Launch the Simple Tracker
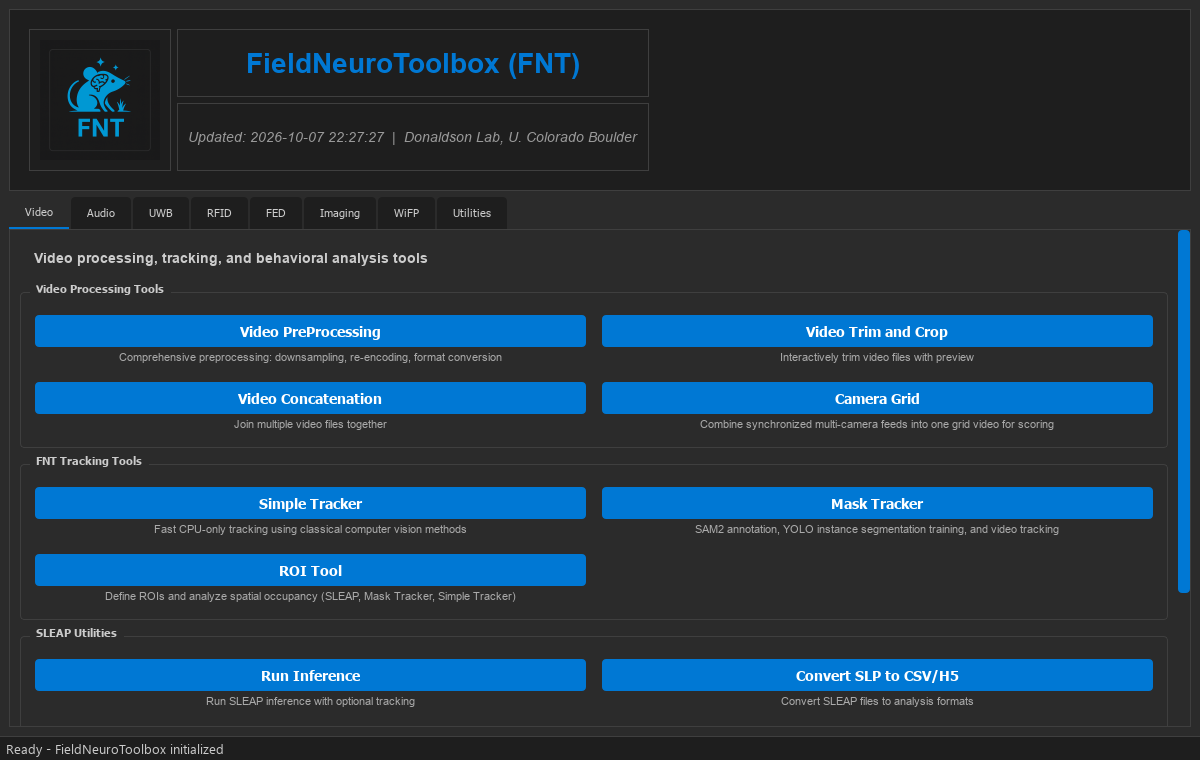 [310, 503]
